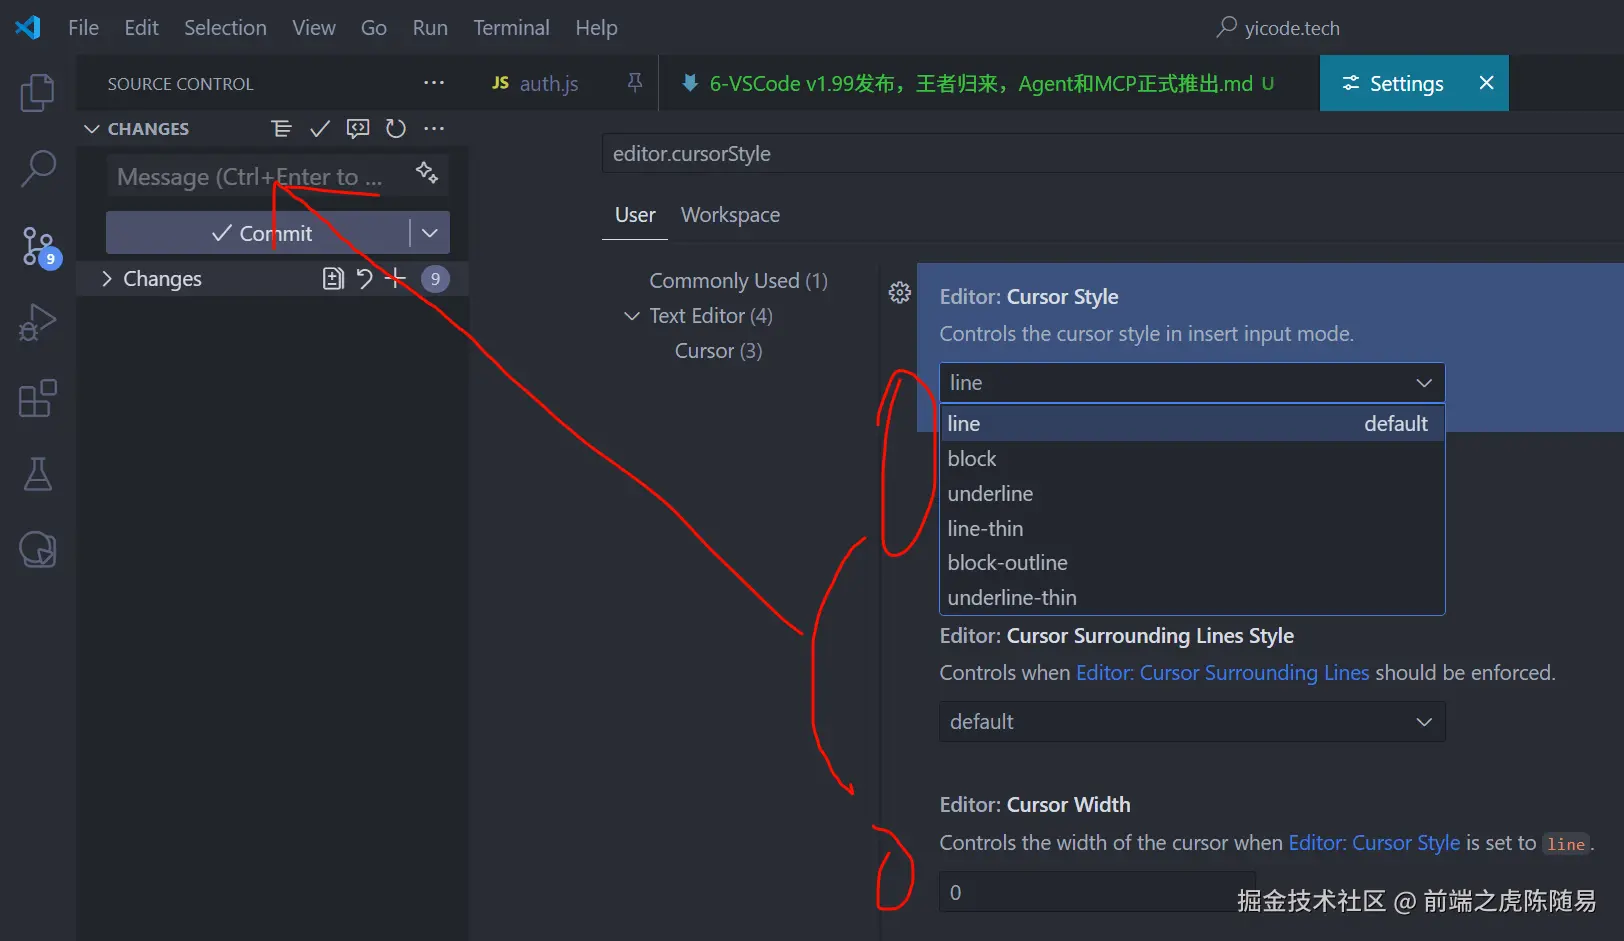1624x941 pixels.
Task: Open Cursor Style dropdown showing line
Action: coord(1192,383)
